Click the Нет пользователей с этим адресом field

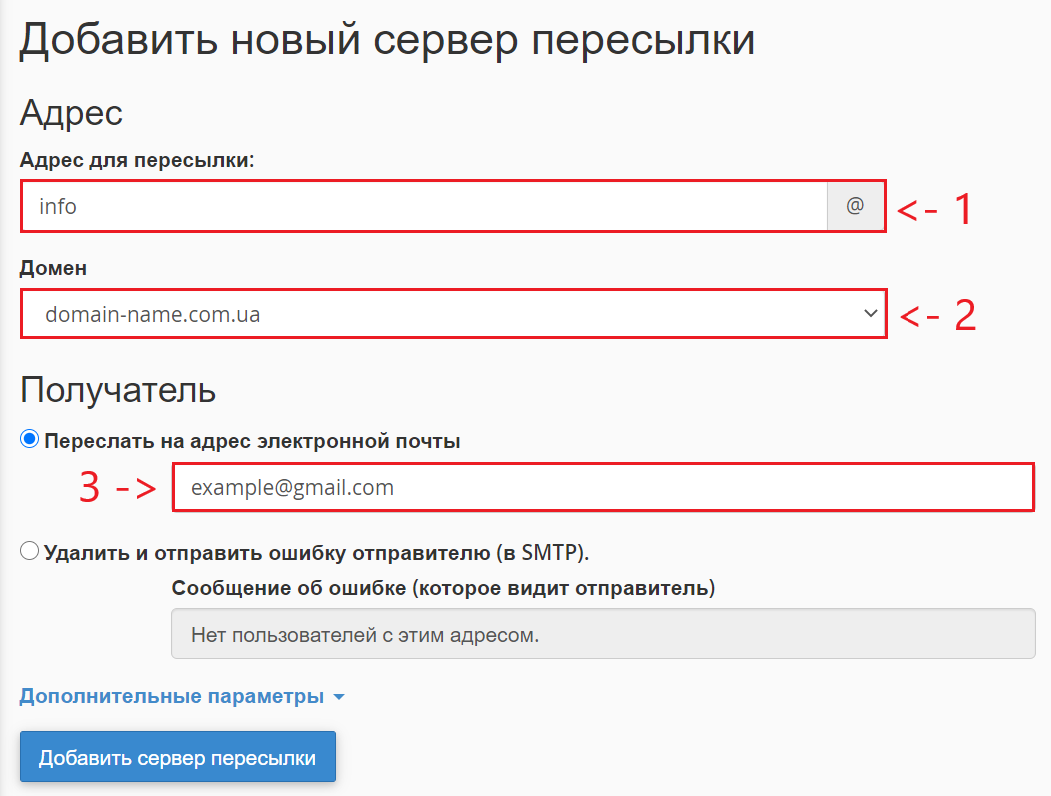(602, 635)
